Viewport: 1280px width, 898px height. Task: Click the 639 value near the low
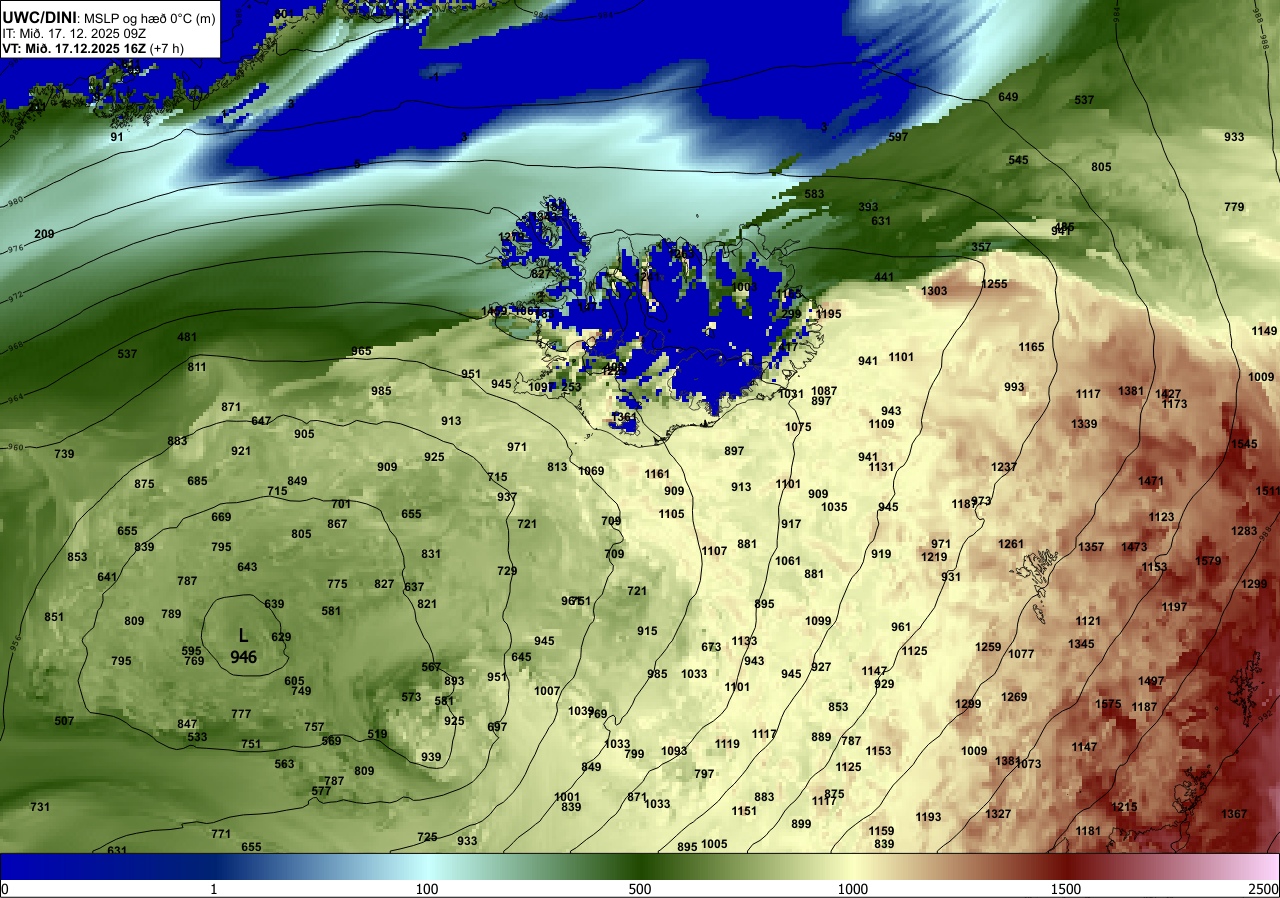pos(274,604)
